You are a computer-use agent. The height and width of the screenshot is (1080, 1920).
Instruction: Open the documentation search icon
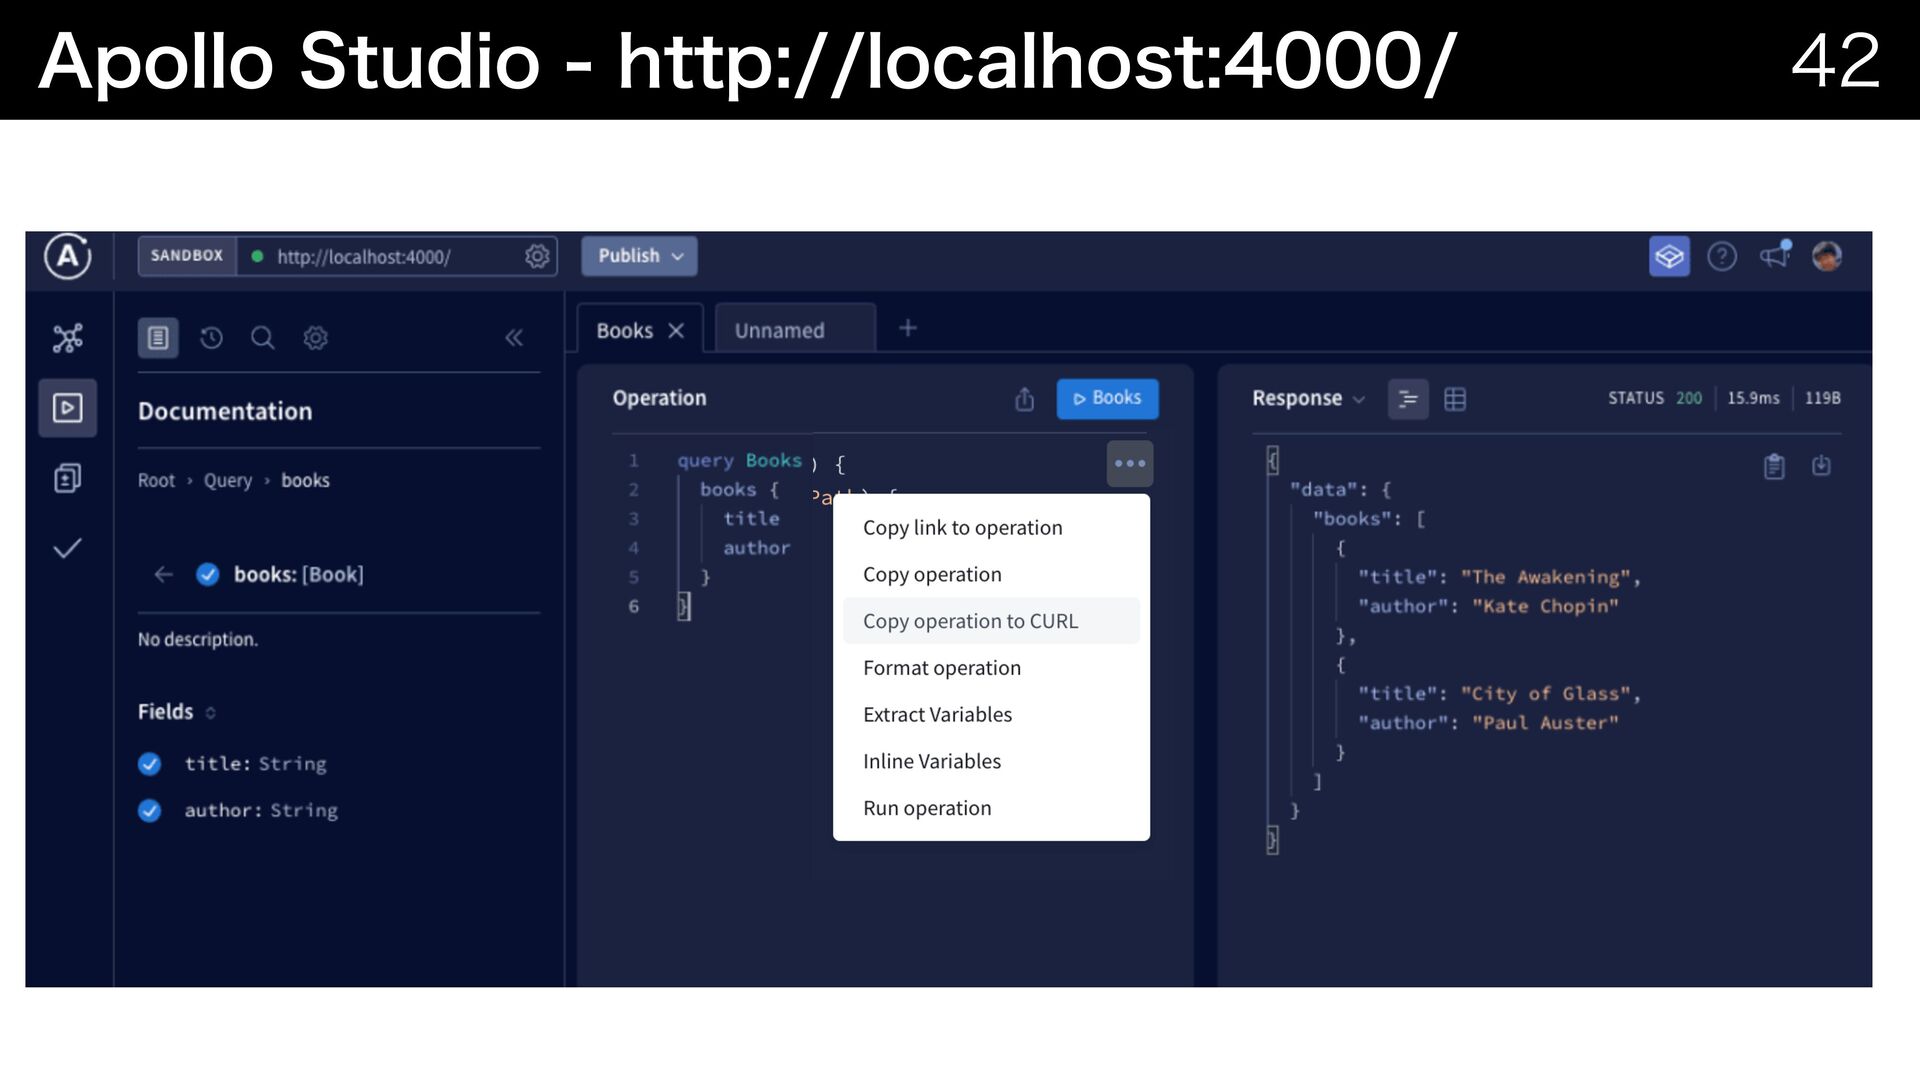click(263, 338)
